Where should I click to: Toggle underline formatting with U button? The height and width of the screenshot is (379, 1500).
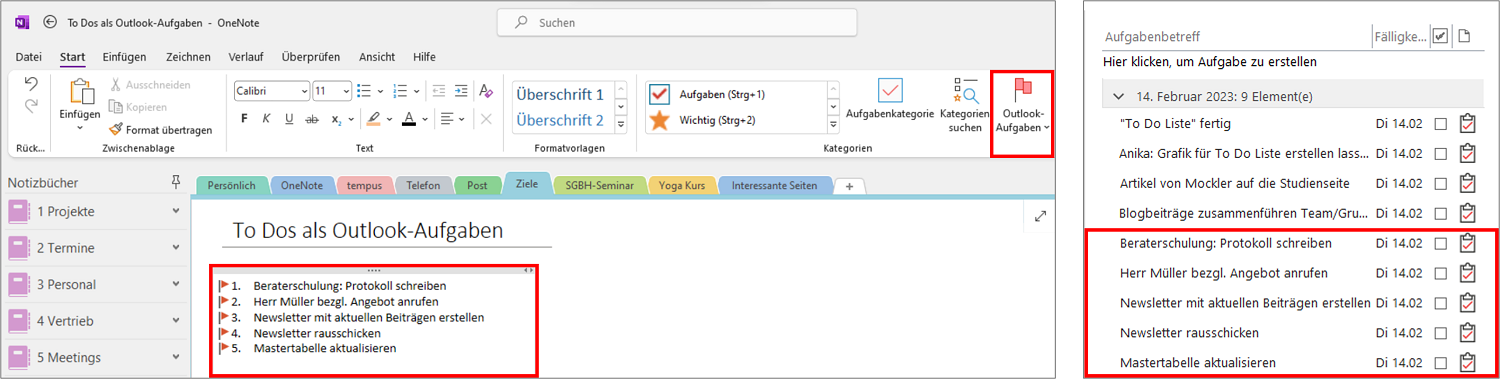[289, 119]
